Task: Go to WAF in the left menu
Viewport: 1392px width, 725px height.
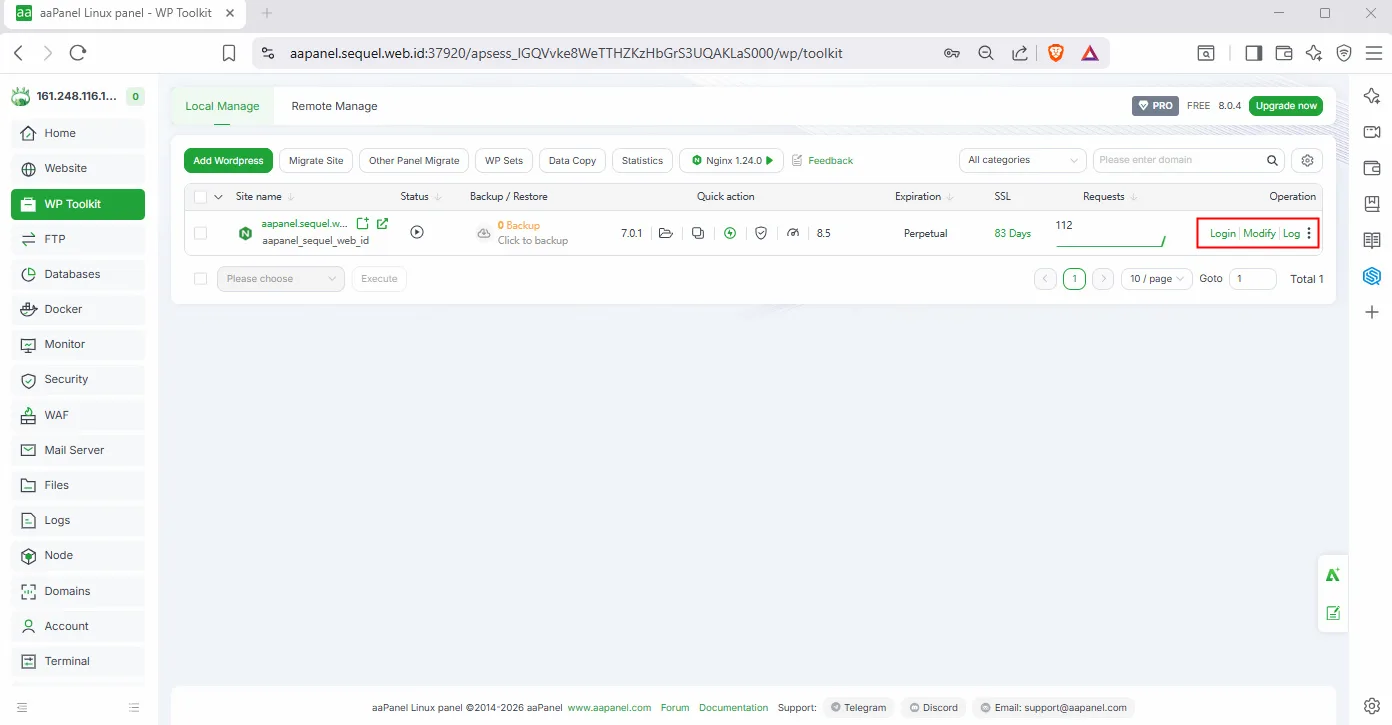Action: coord(78,415)
